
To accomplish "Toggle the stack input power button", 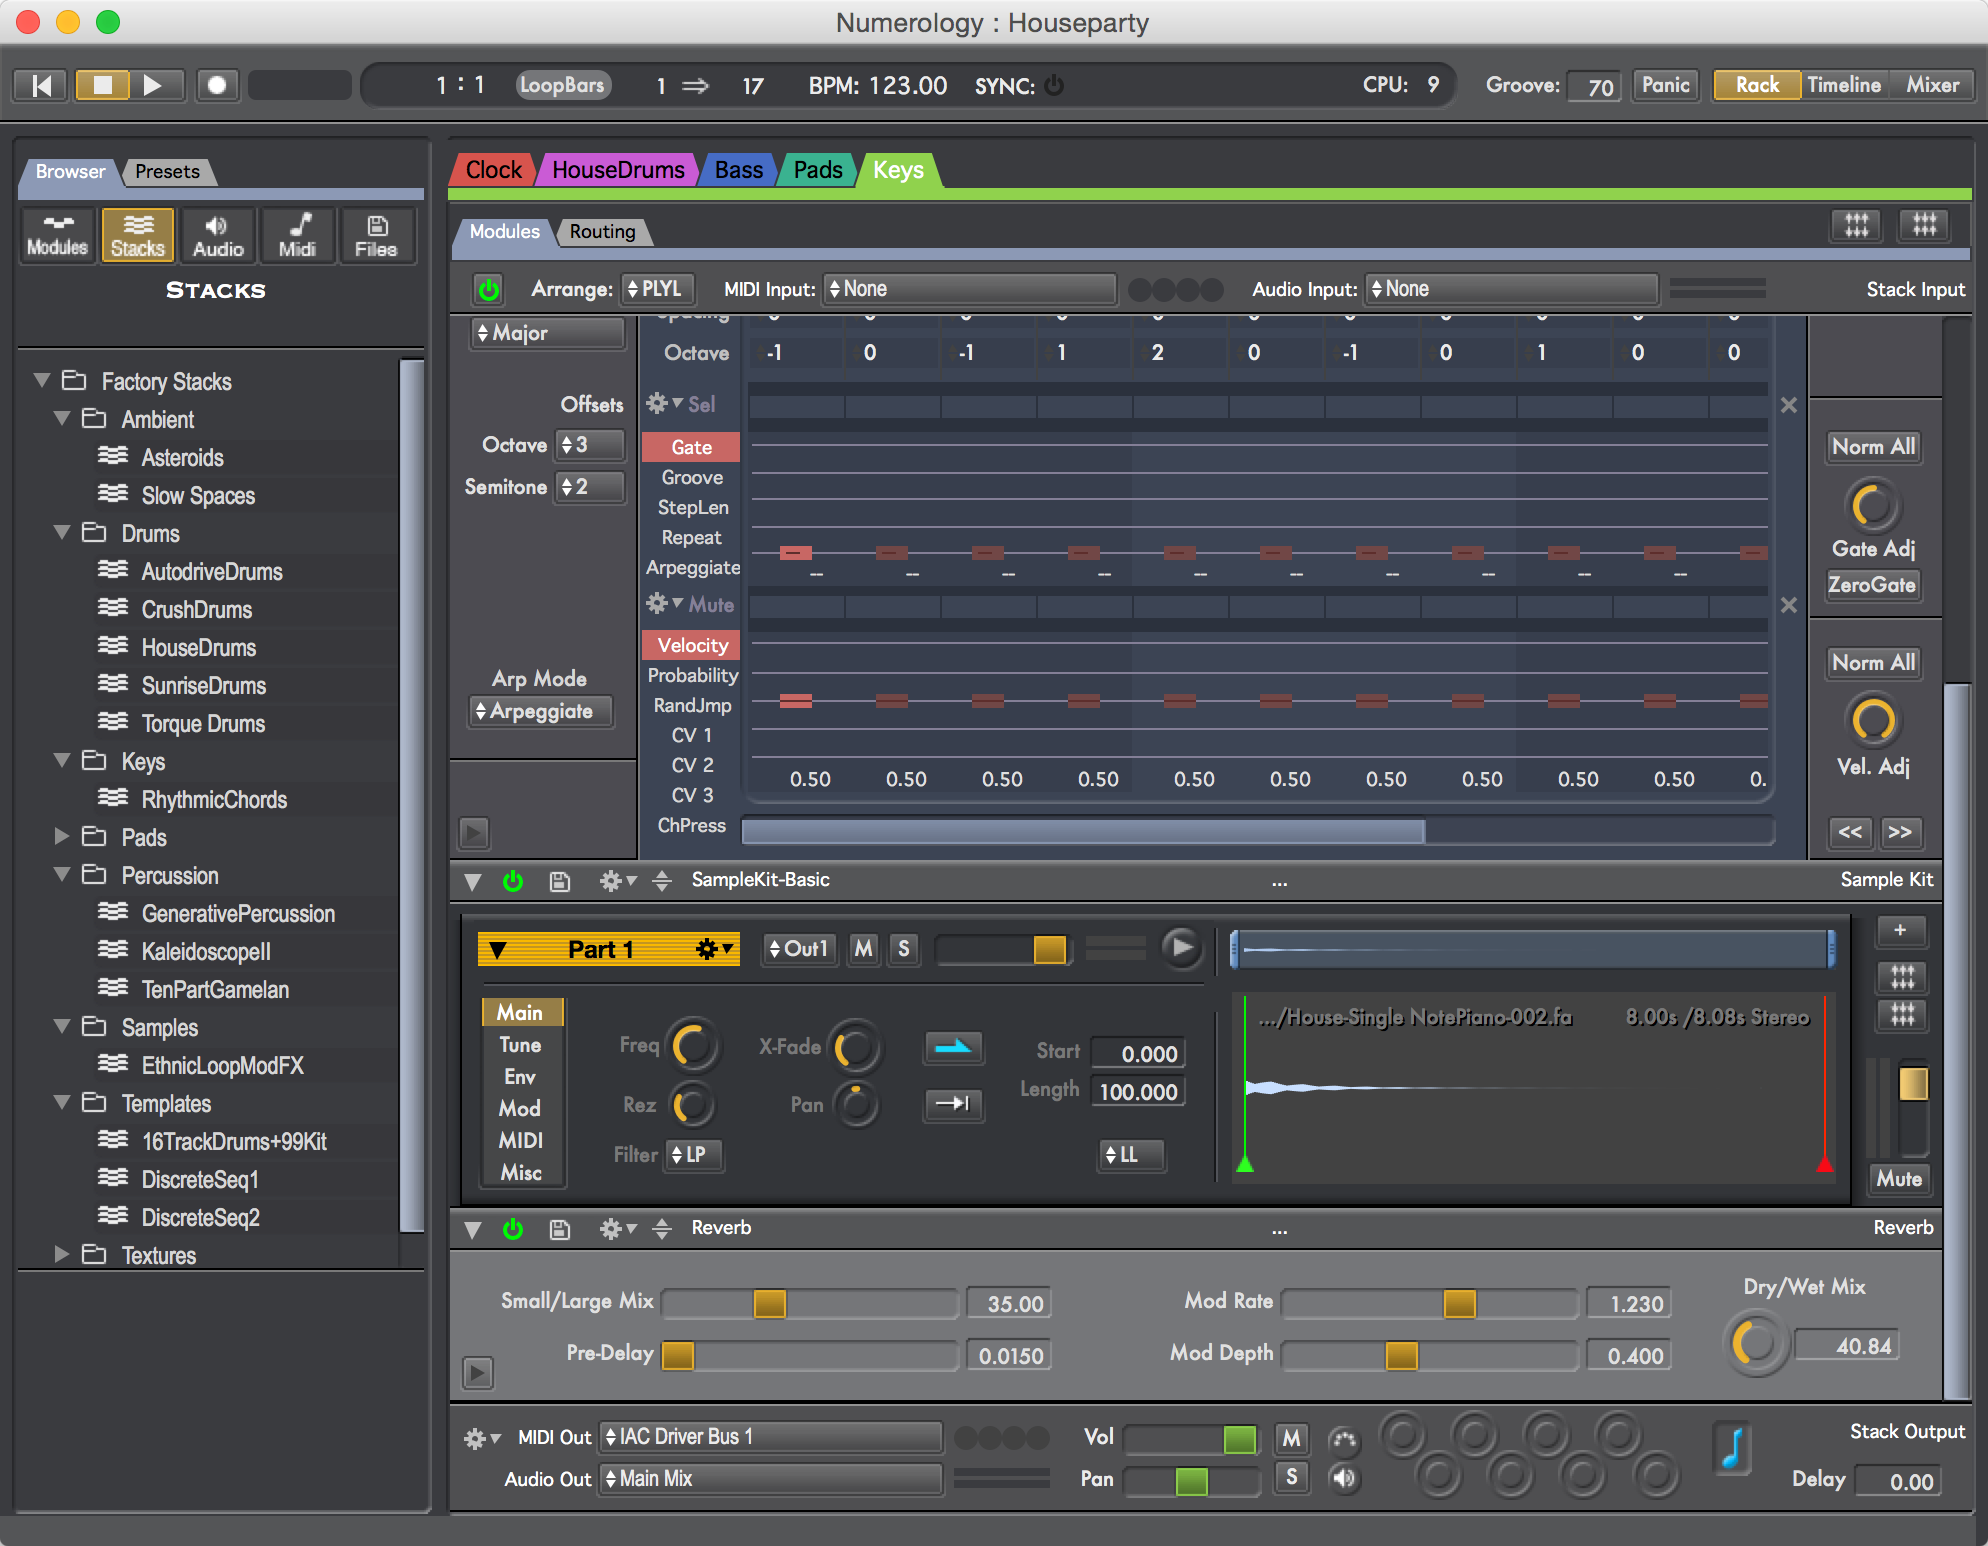I will 489,290.
